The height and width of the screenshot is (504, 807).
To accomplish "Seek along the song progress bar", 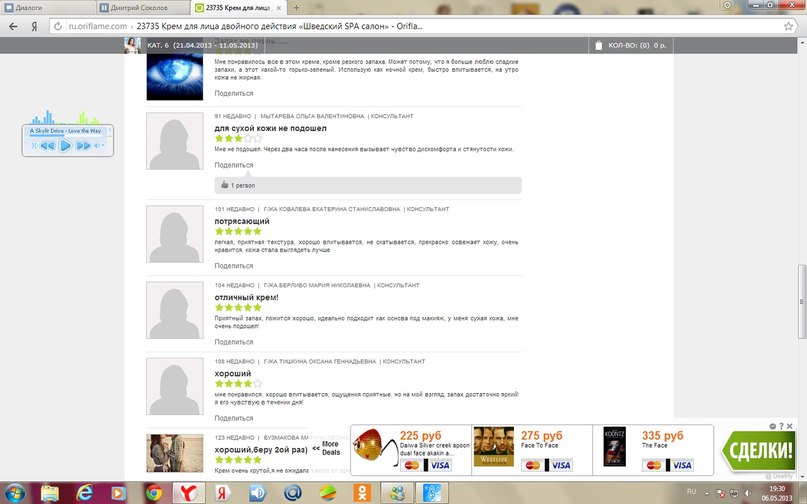I will [65, 136].
